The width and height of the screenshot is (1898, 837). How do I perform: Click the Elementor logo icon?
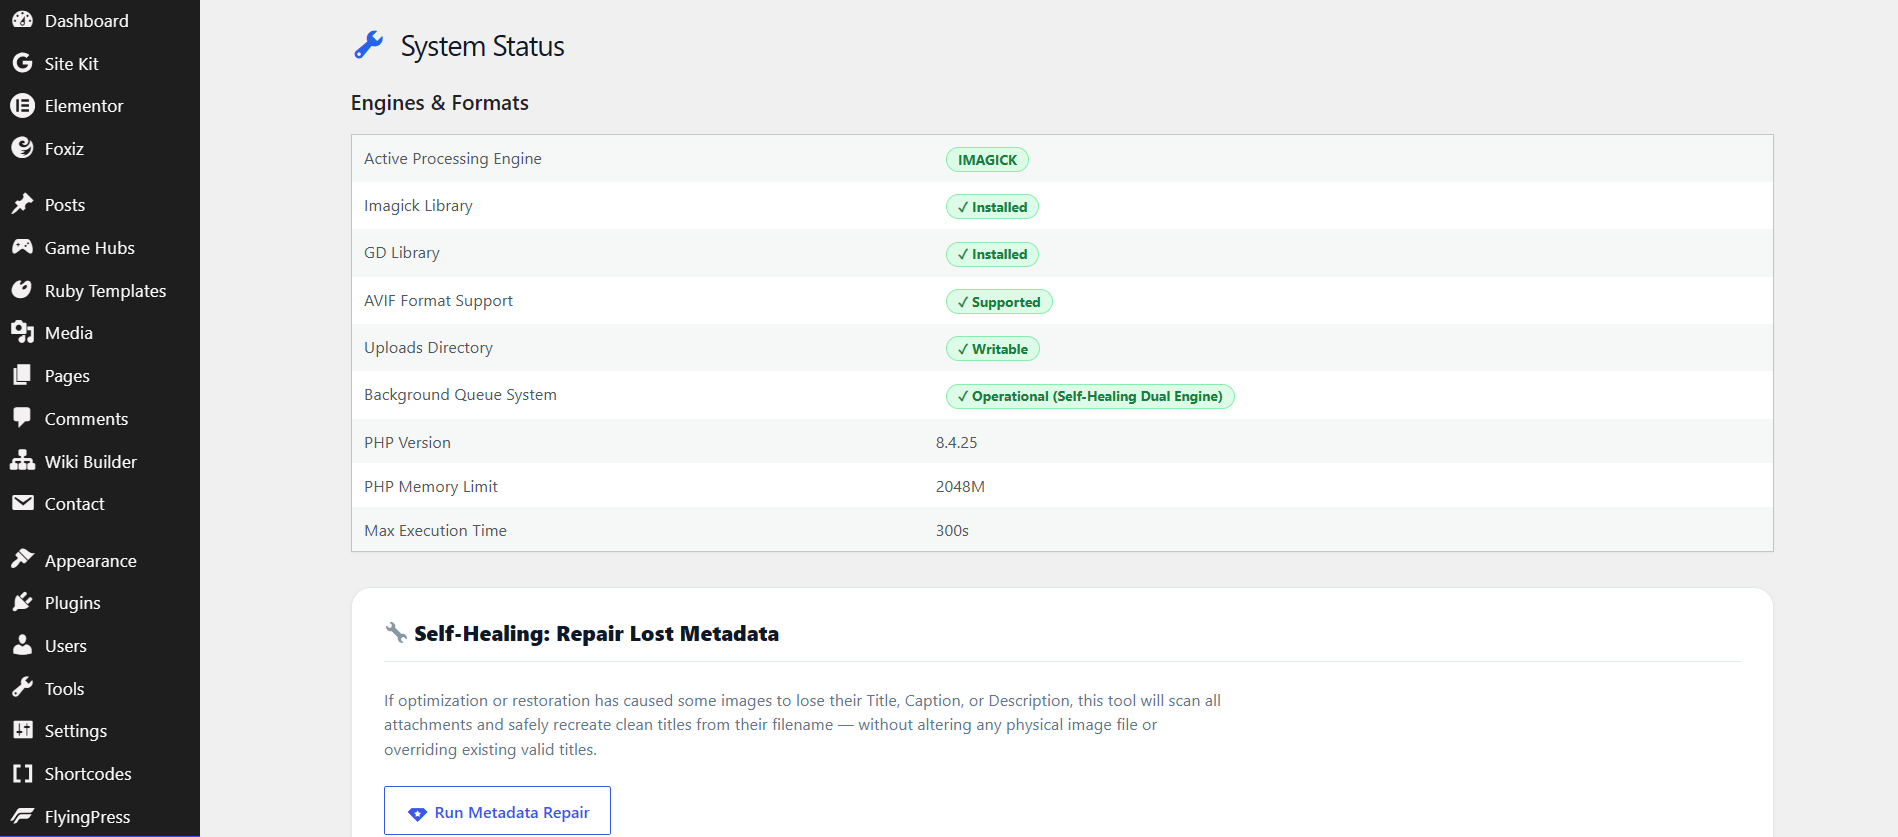point(22,105)
